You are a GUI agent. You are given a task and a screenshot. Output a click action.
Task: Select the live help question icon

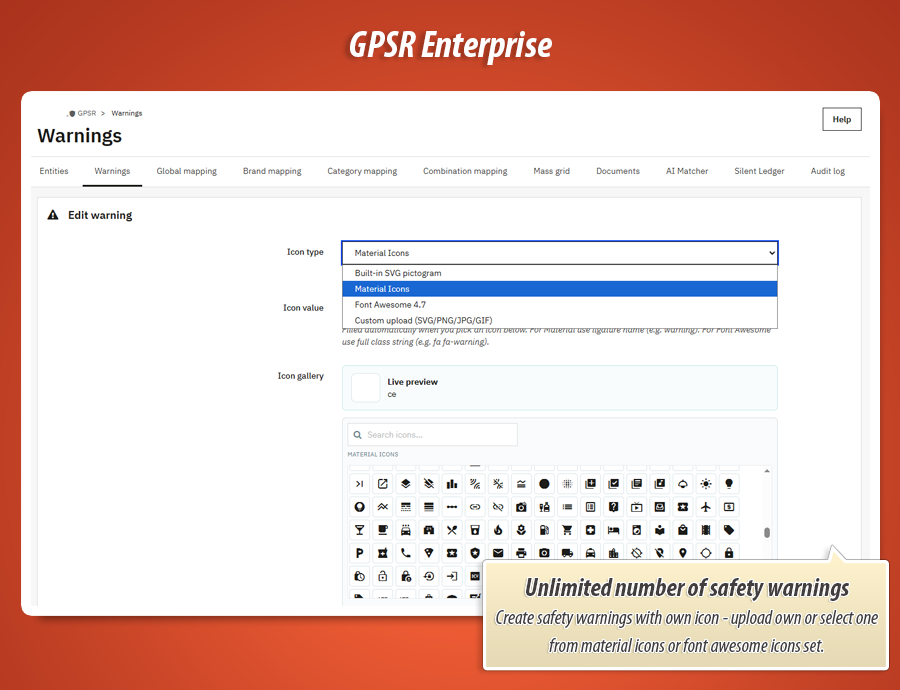click(614, 507)
